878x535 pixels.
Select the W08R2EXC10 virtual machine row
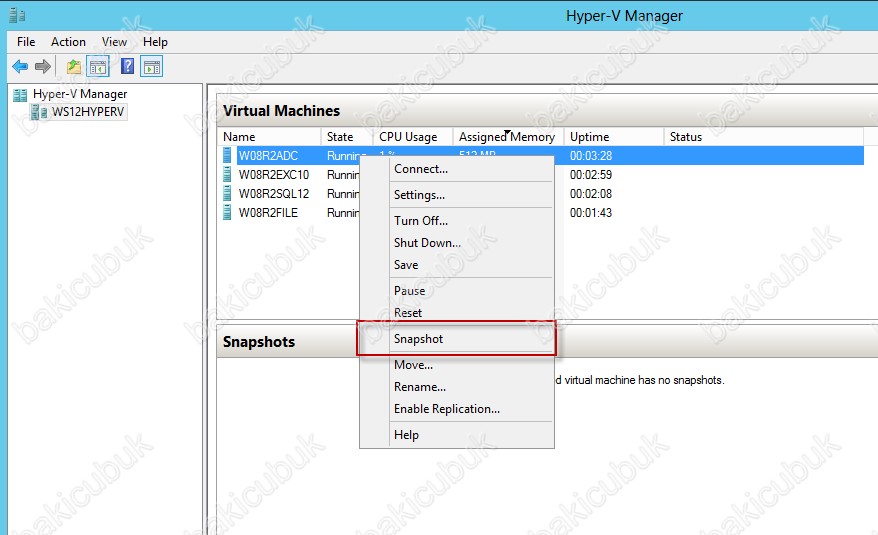click(541, 174)
